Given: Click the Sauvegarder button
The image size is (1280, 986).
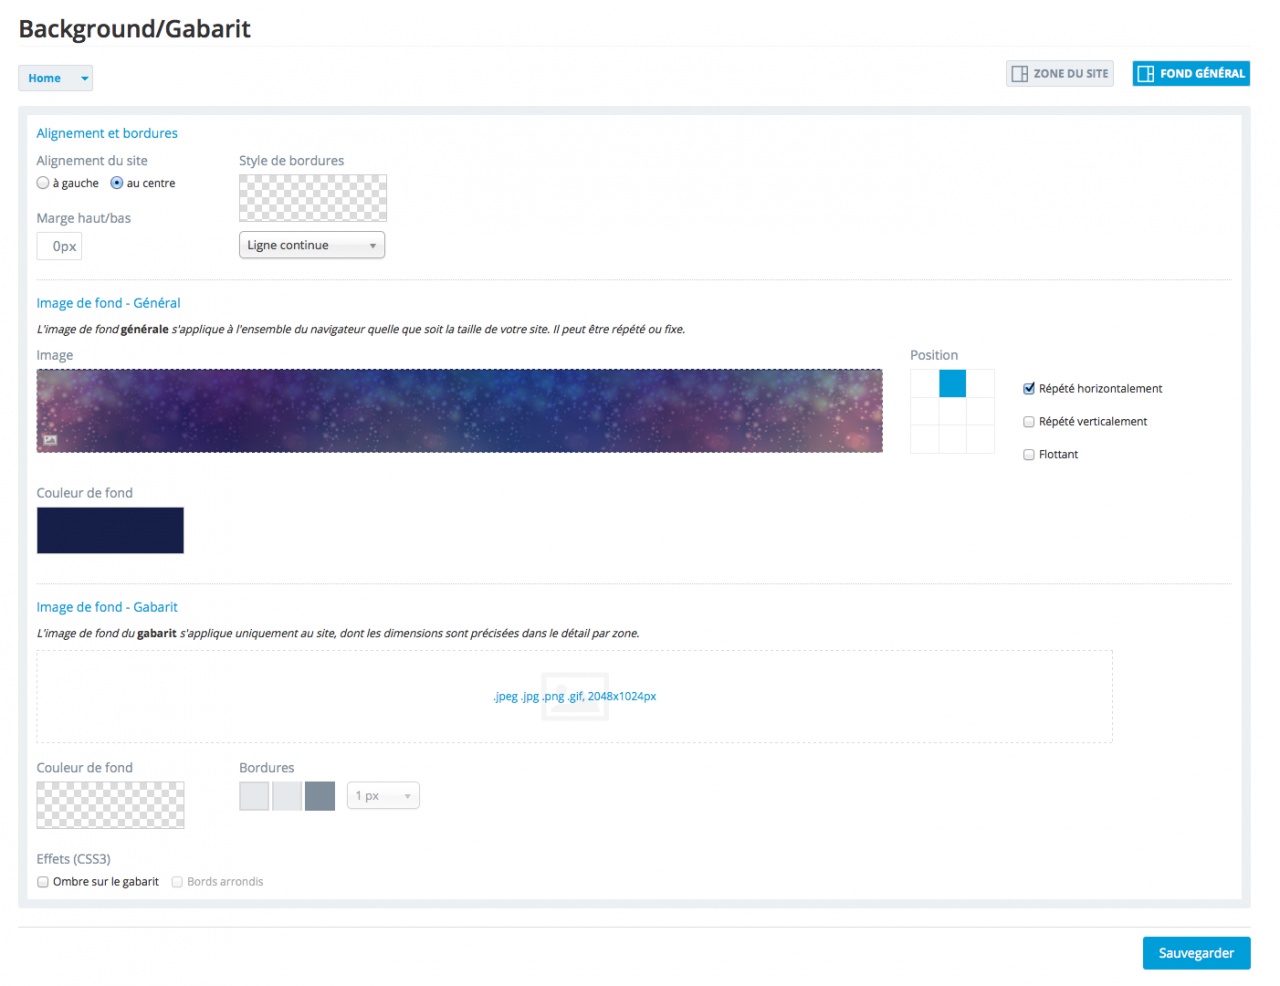Looking at the screenshot, I should click(1196, 953).
